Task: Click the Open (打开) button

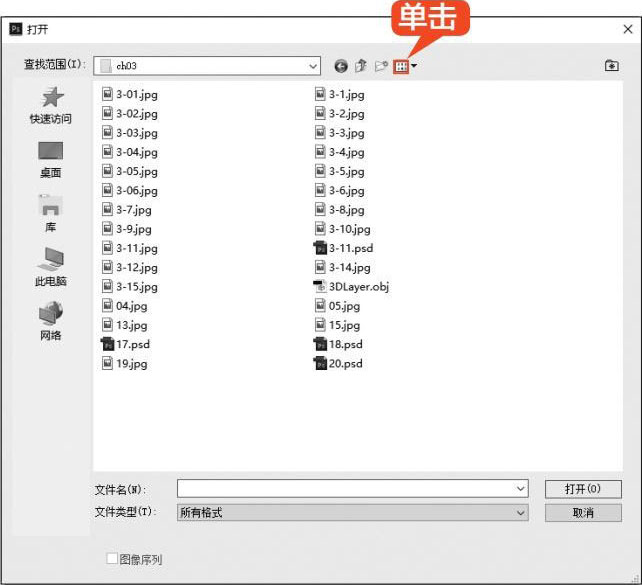Action: 583,489
